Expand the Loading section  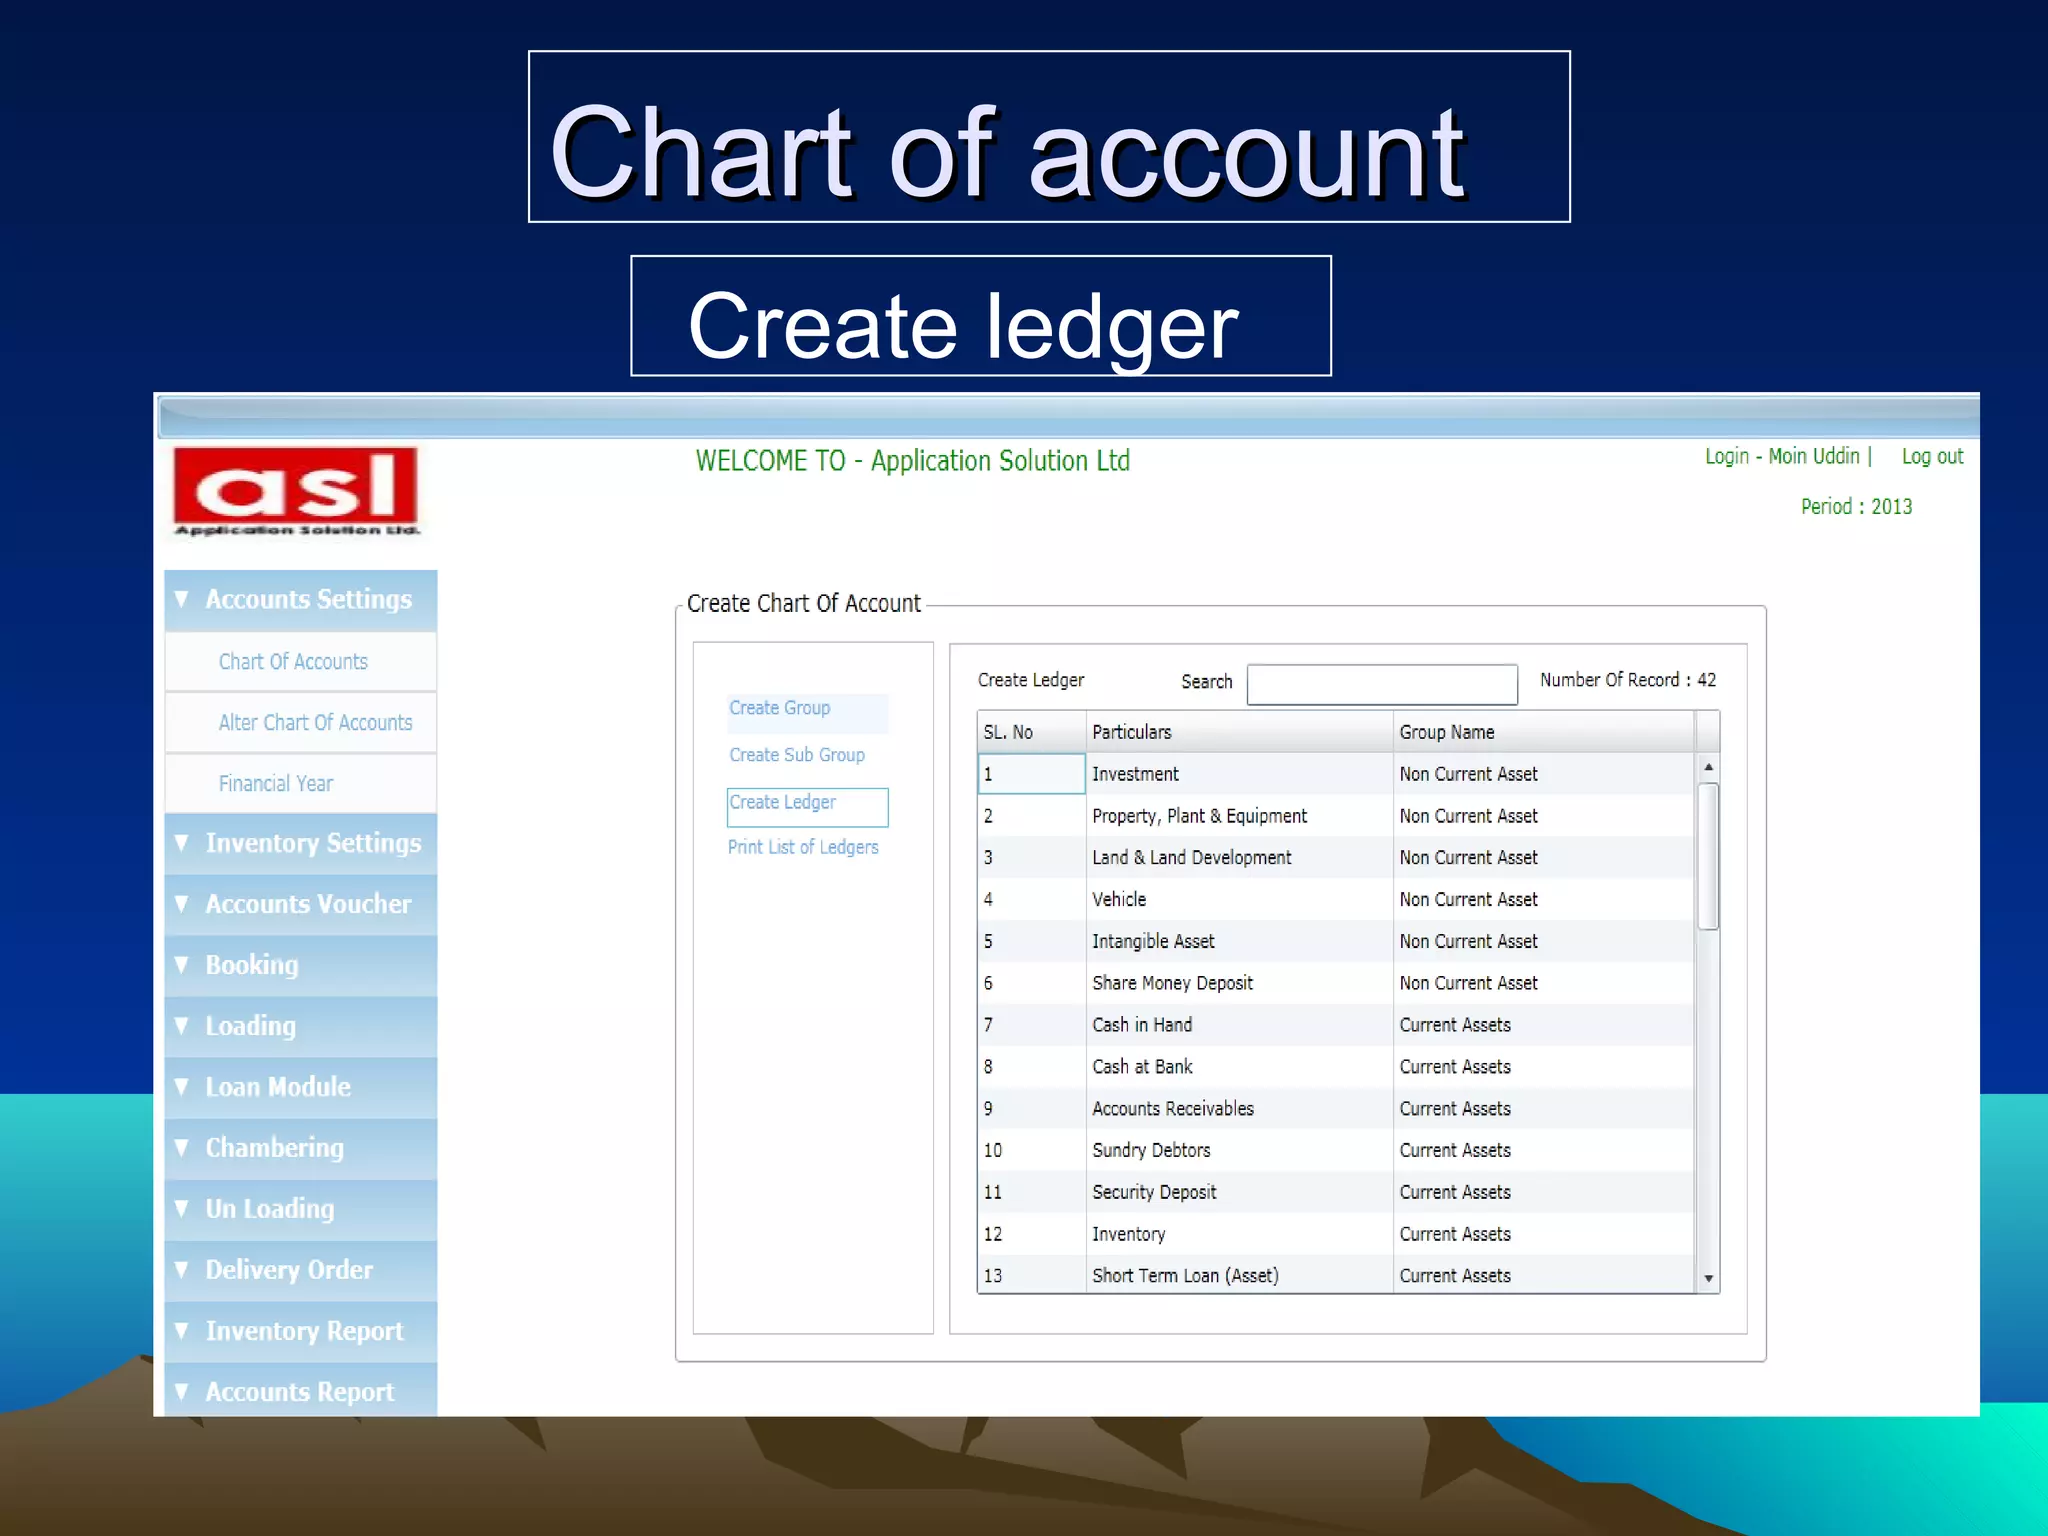pyautogui.click(x=301, y=1026)
